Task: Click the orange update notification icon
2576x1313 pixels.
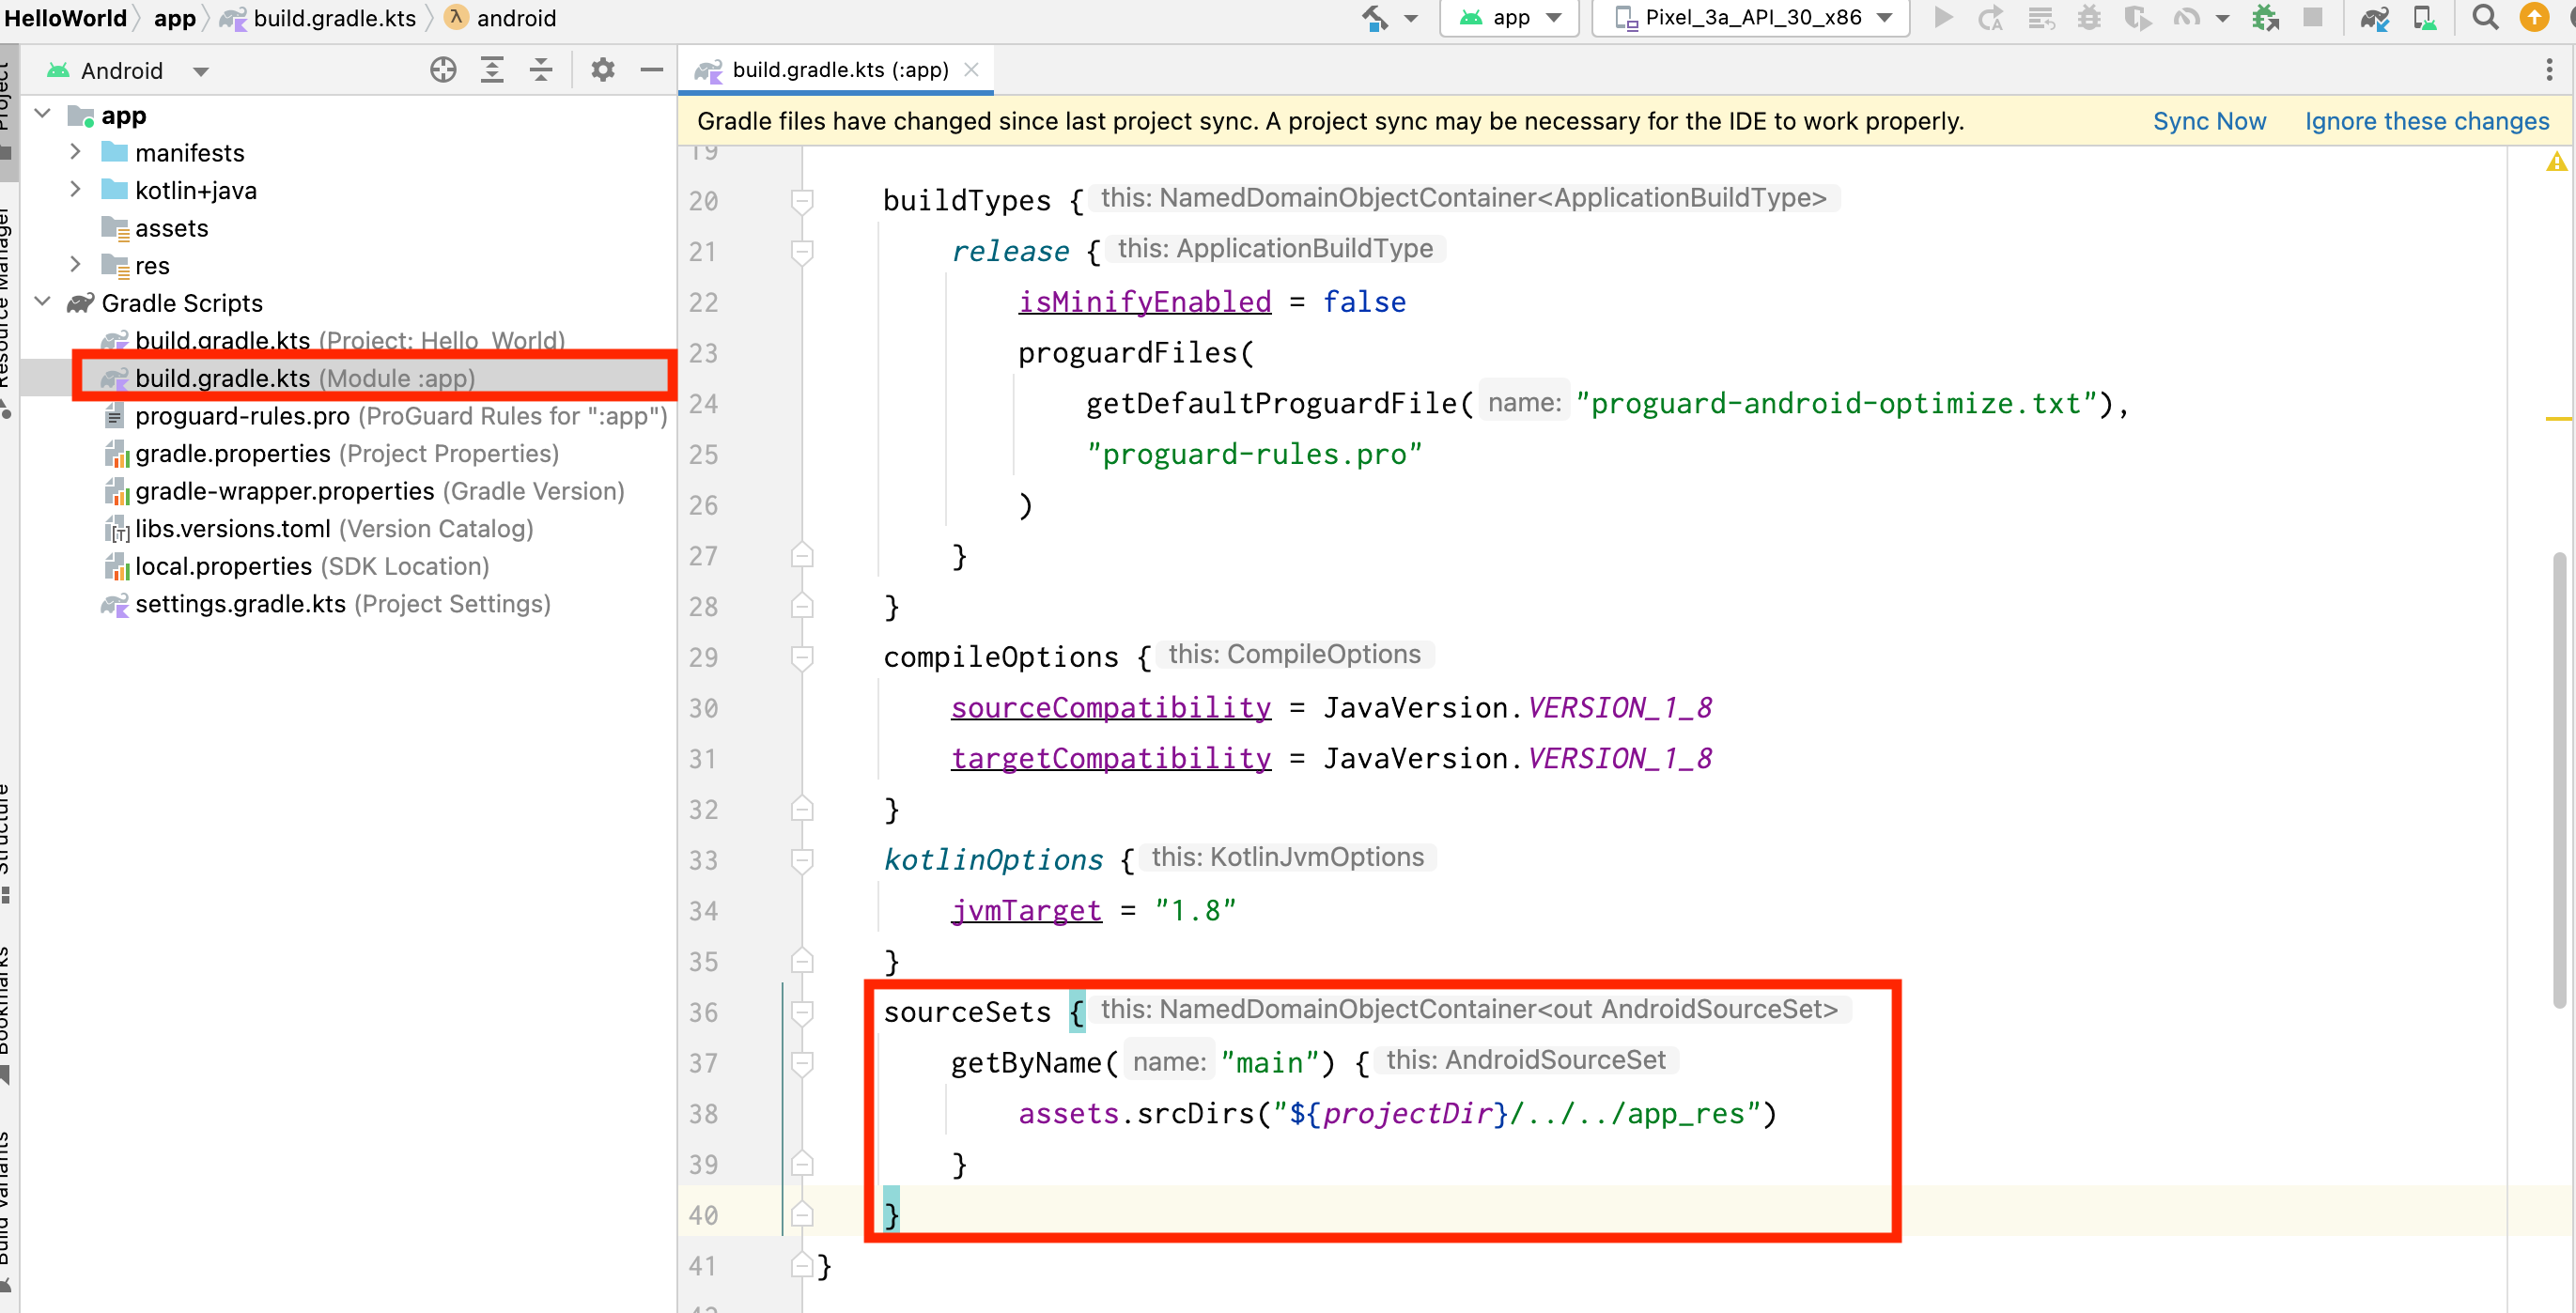Action: pos(2534,18)
